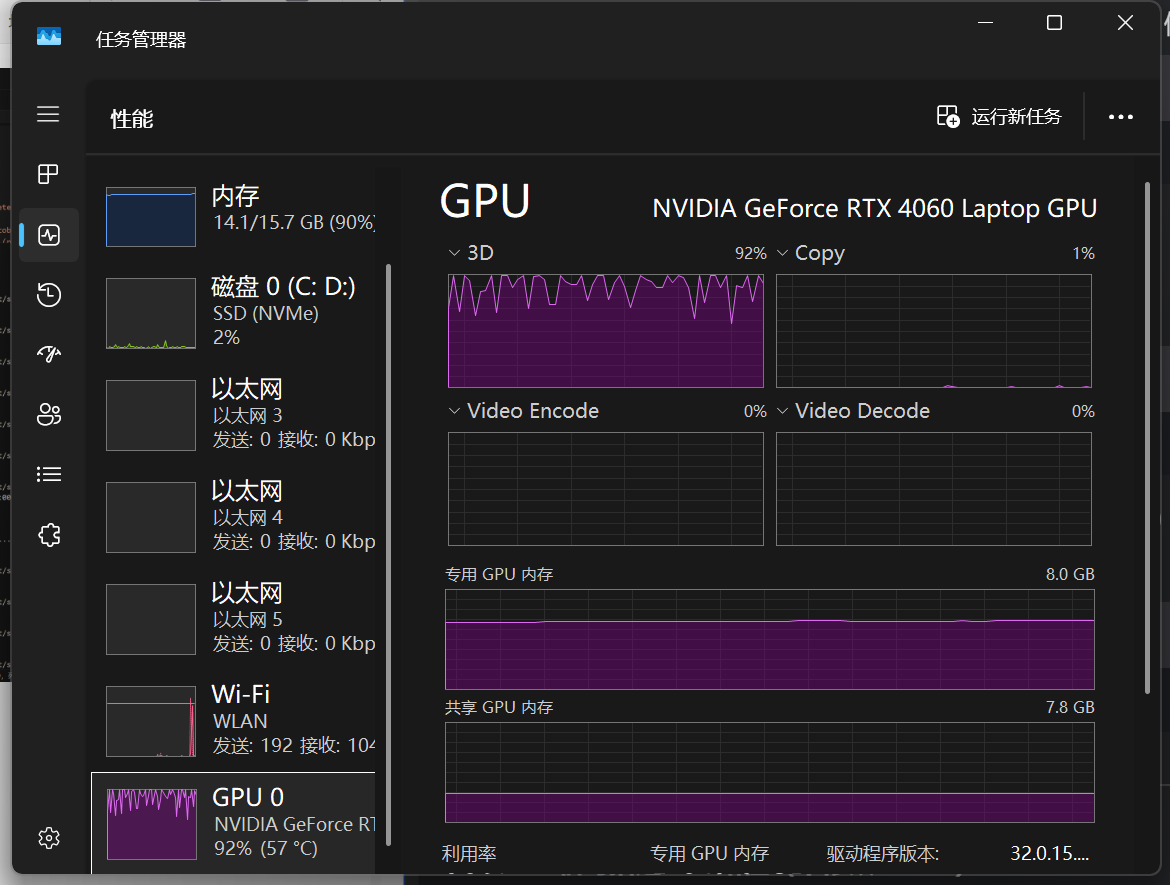Open the Startup apps page icon
1170x885 pixels.
pos(49,354)
